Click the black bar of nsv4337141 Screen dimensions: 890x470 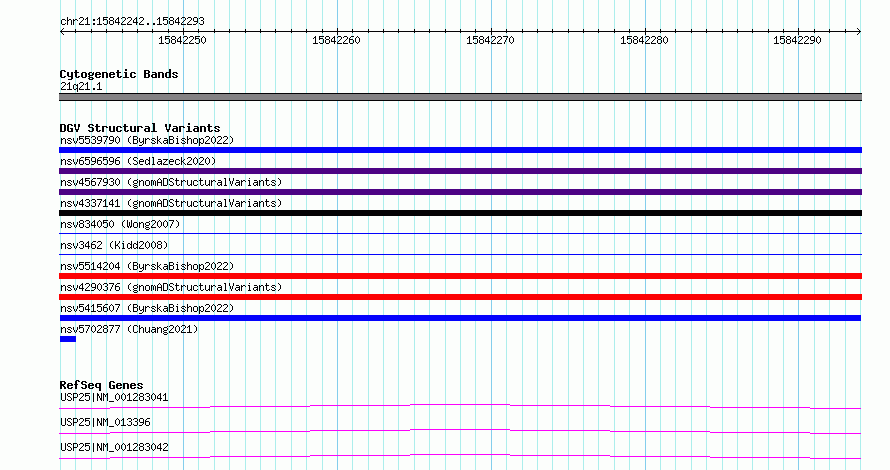tap(460, 213)
